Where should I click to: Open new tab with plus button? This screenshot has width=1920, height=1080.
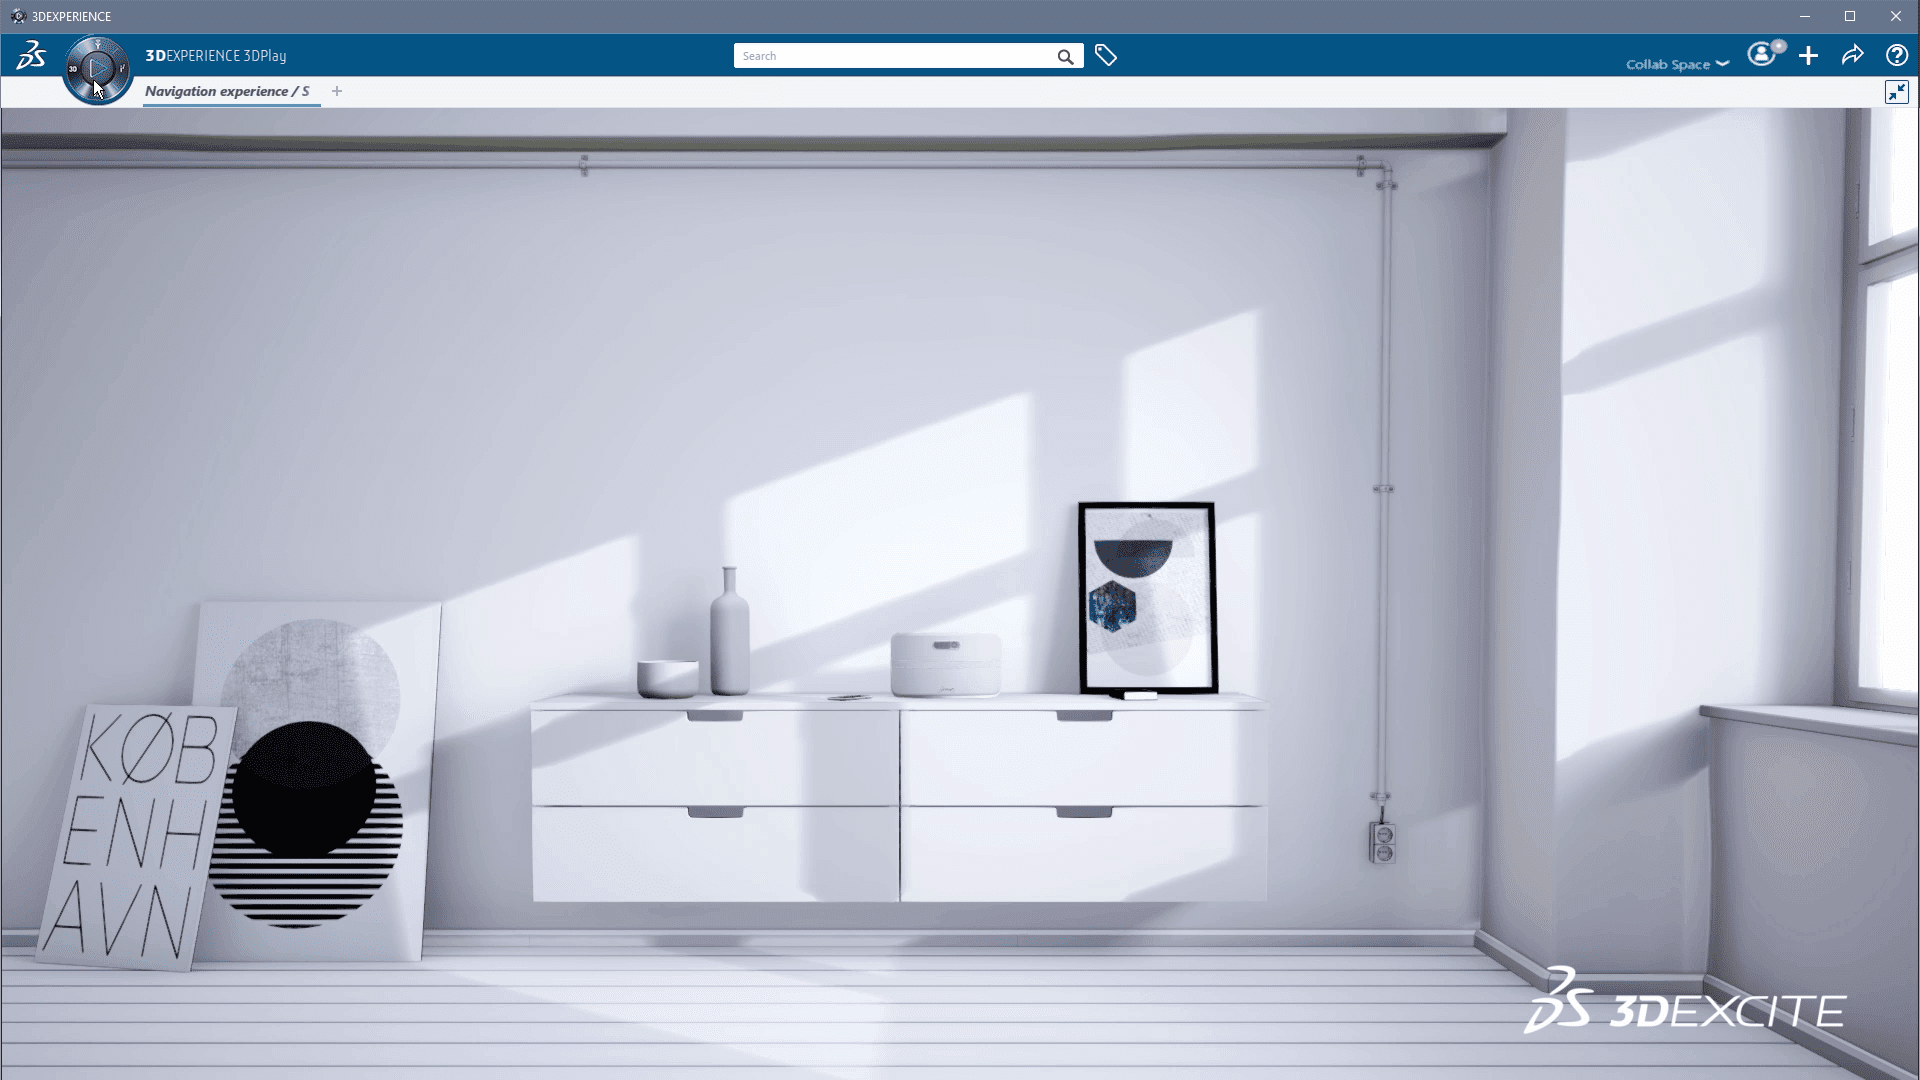(x=338, y=90)
